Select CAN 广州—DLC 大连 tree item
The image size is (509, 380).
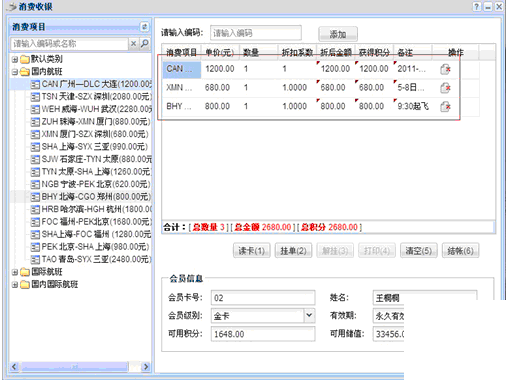point(97,84)
